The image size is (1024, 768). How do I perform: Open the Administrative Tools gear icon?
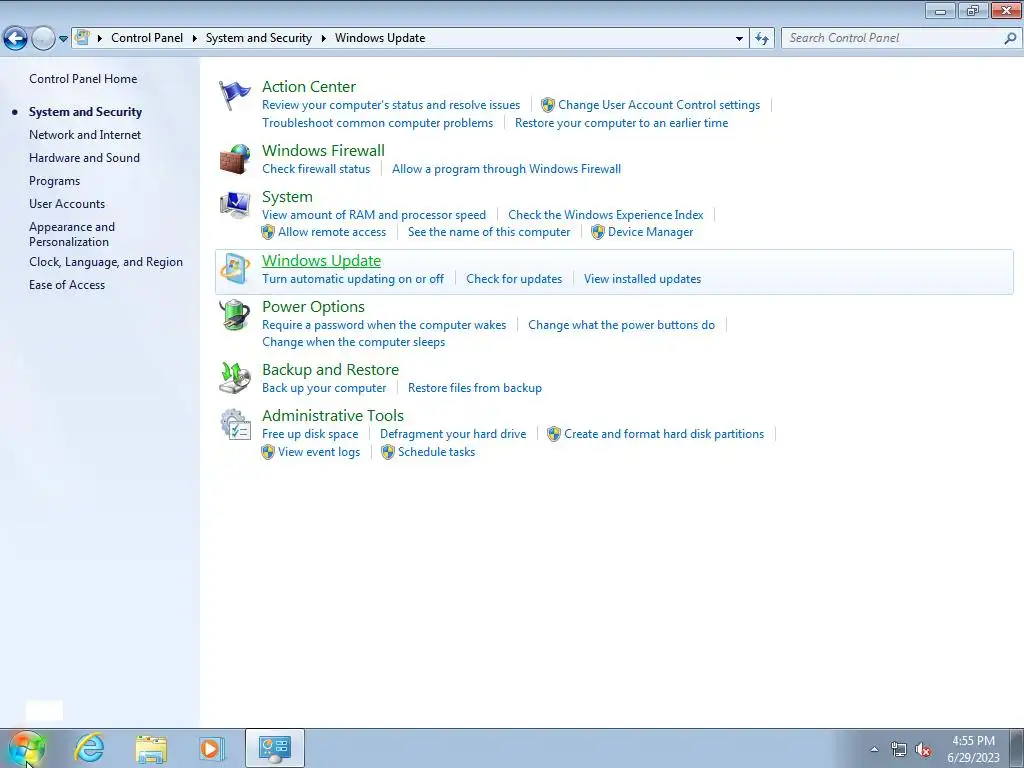[234, 424]
